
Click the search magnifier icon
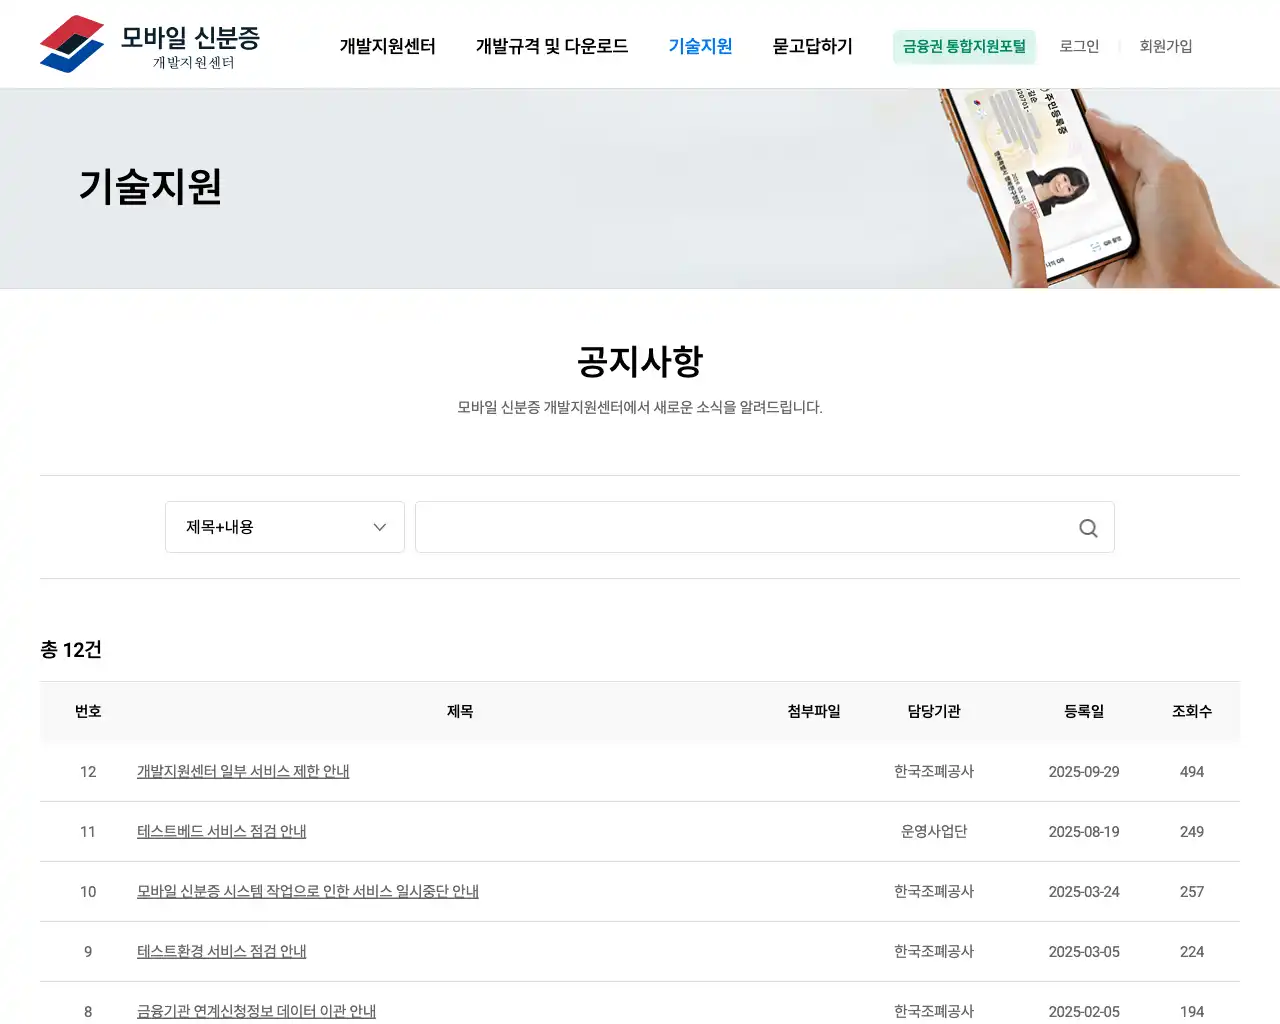[x=1087, y=527]
